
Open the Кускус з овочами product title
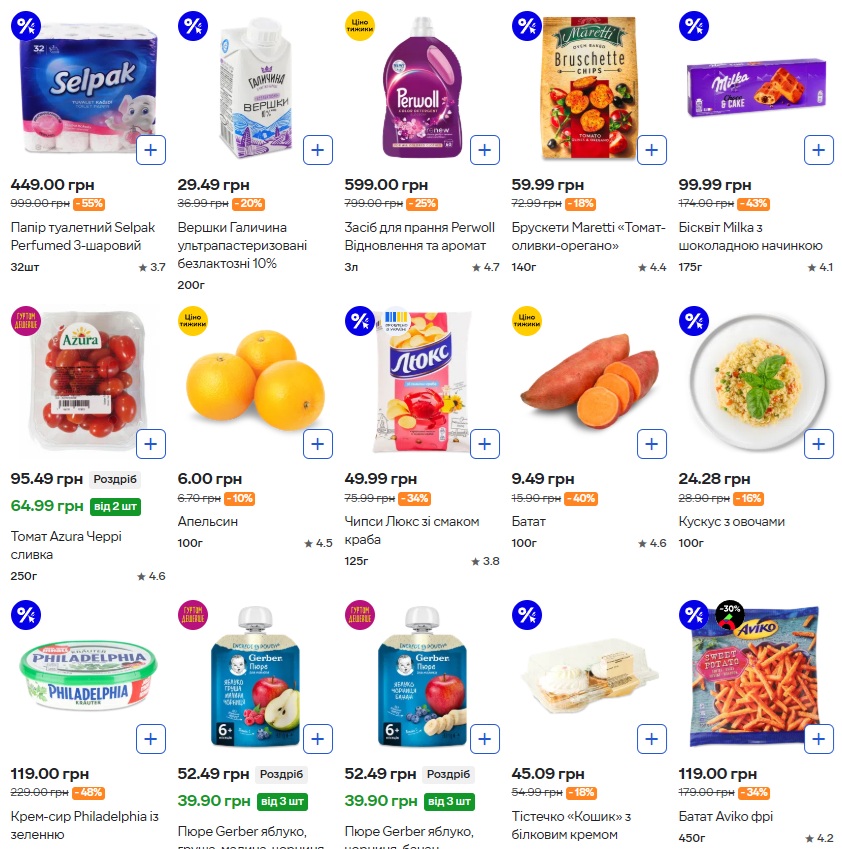(x=731, y=521)
